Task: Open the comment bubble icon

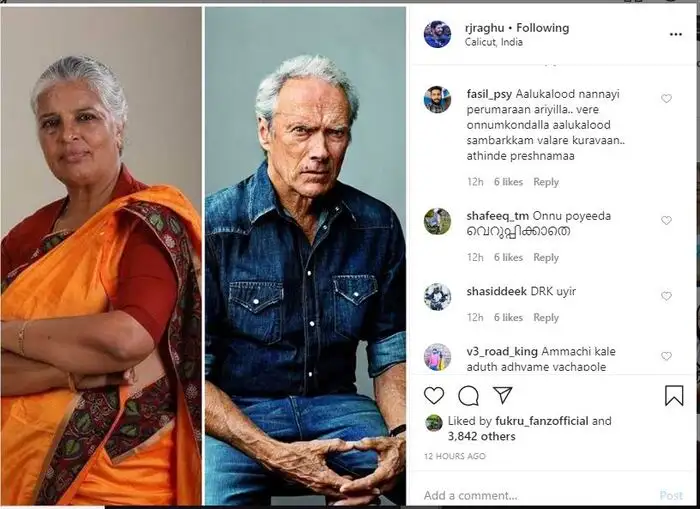Action: 468,396
